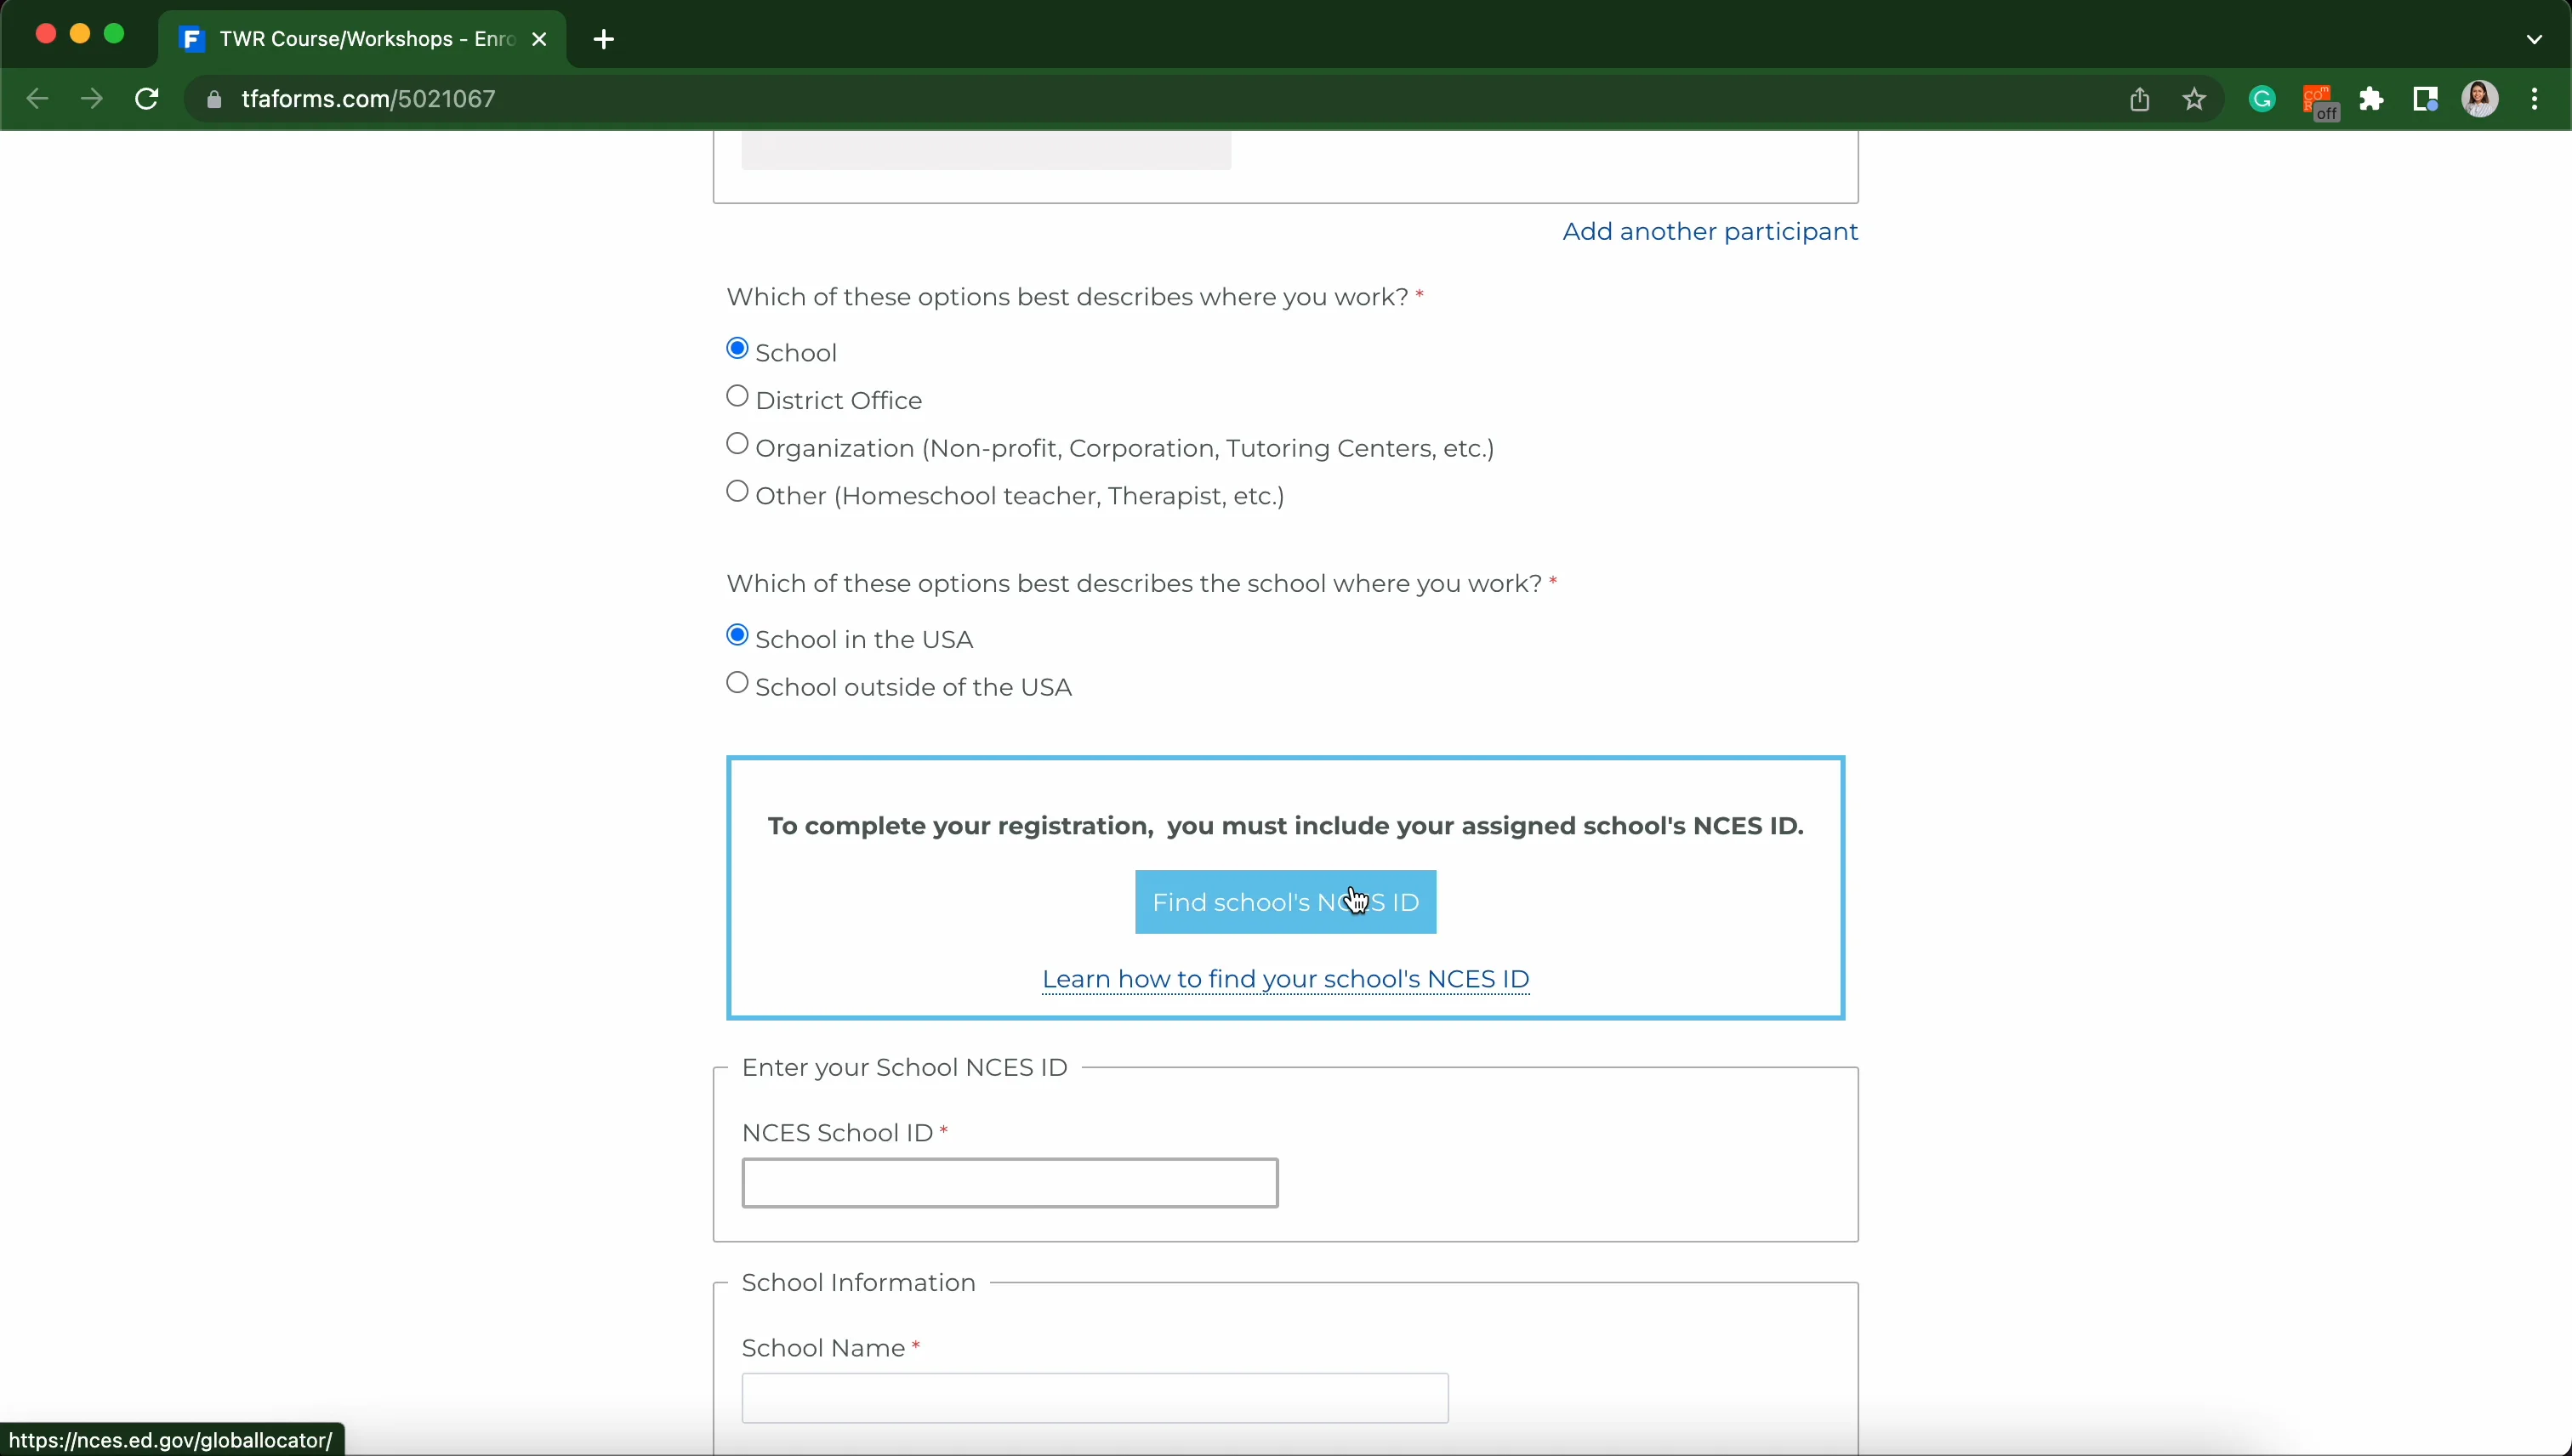This screenshot has height=1456, width=2572.
Task: Open the side panel icon
Action: (2427, 99)
